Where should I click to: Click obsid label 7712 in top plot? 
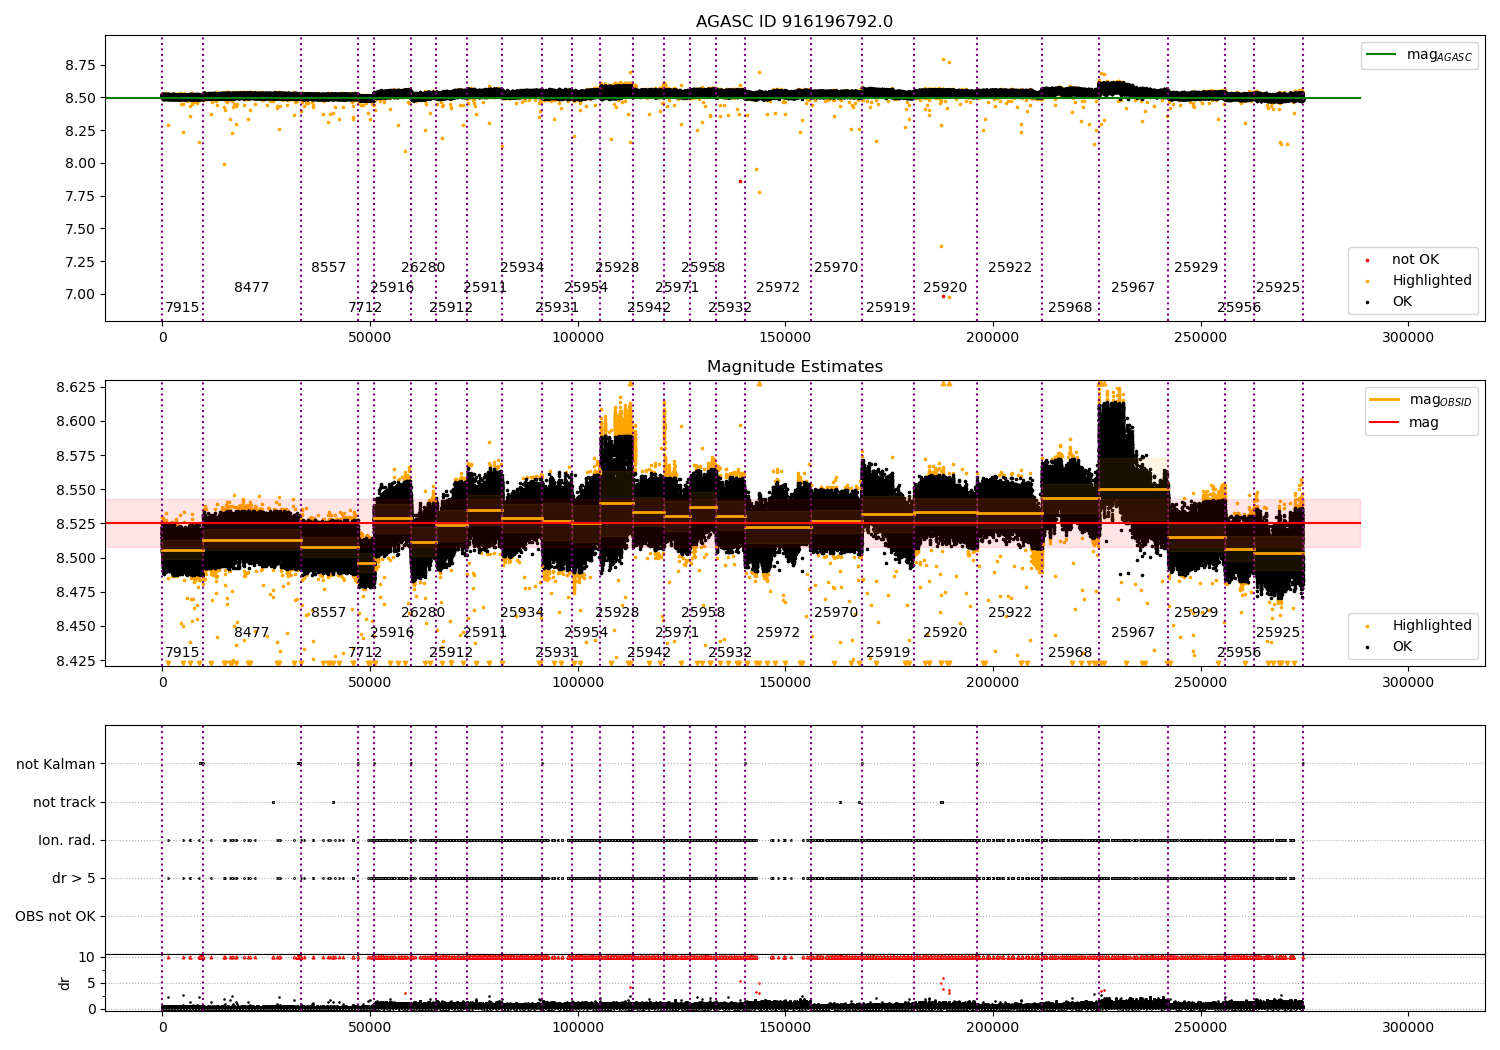365,307
